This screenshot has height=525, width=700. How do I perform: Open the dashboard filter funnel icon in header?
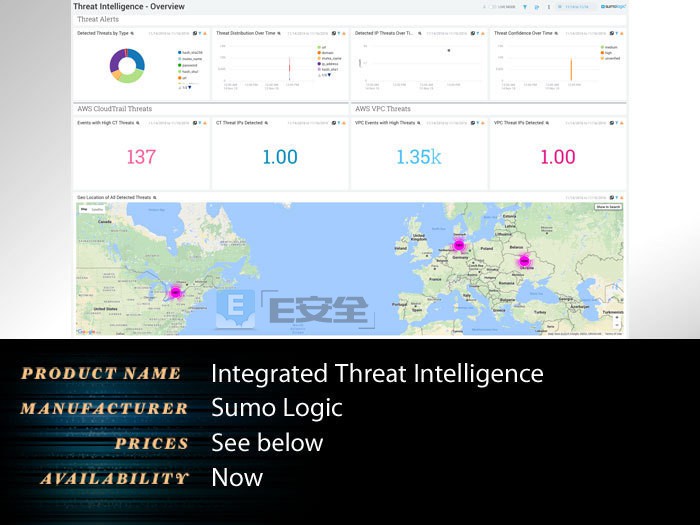point(525,7)
